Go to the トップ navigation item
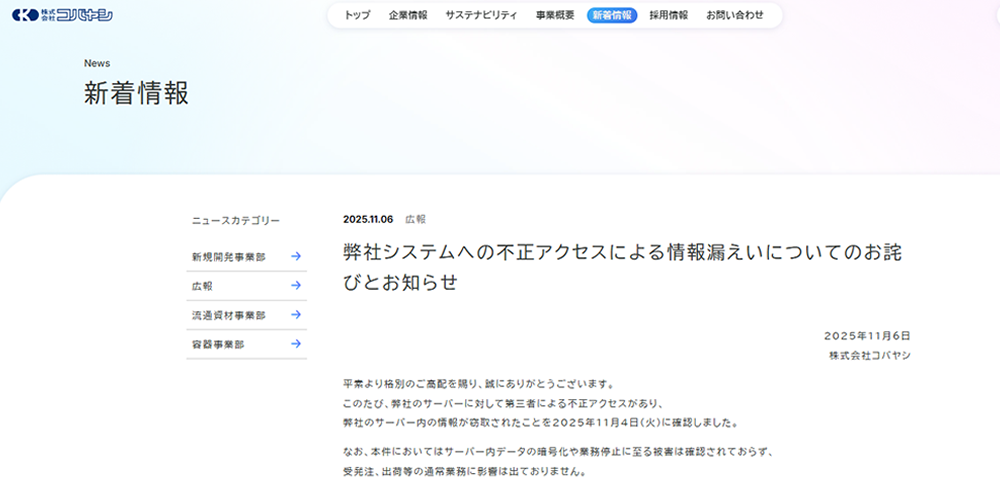This screenshot has height=485, width=1000. [357, 15]
